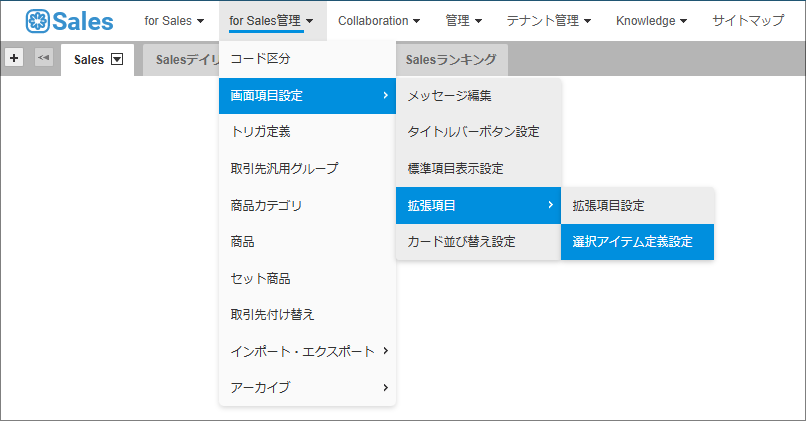Open the for Sales menu

pyautogui.click(x=174, y=21)
